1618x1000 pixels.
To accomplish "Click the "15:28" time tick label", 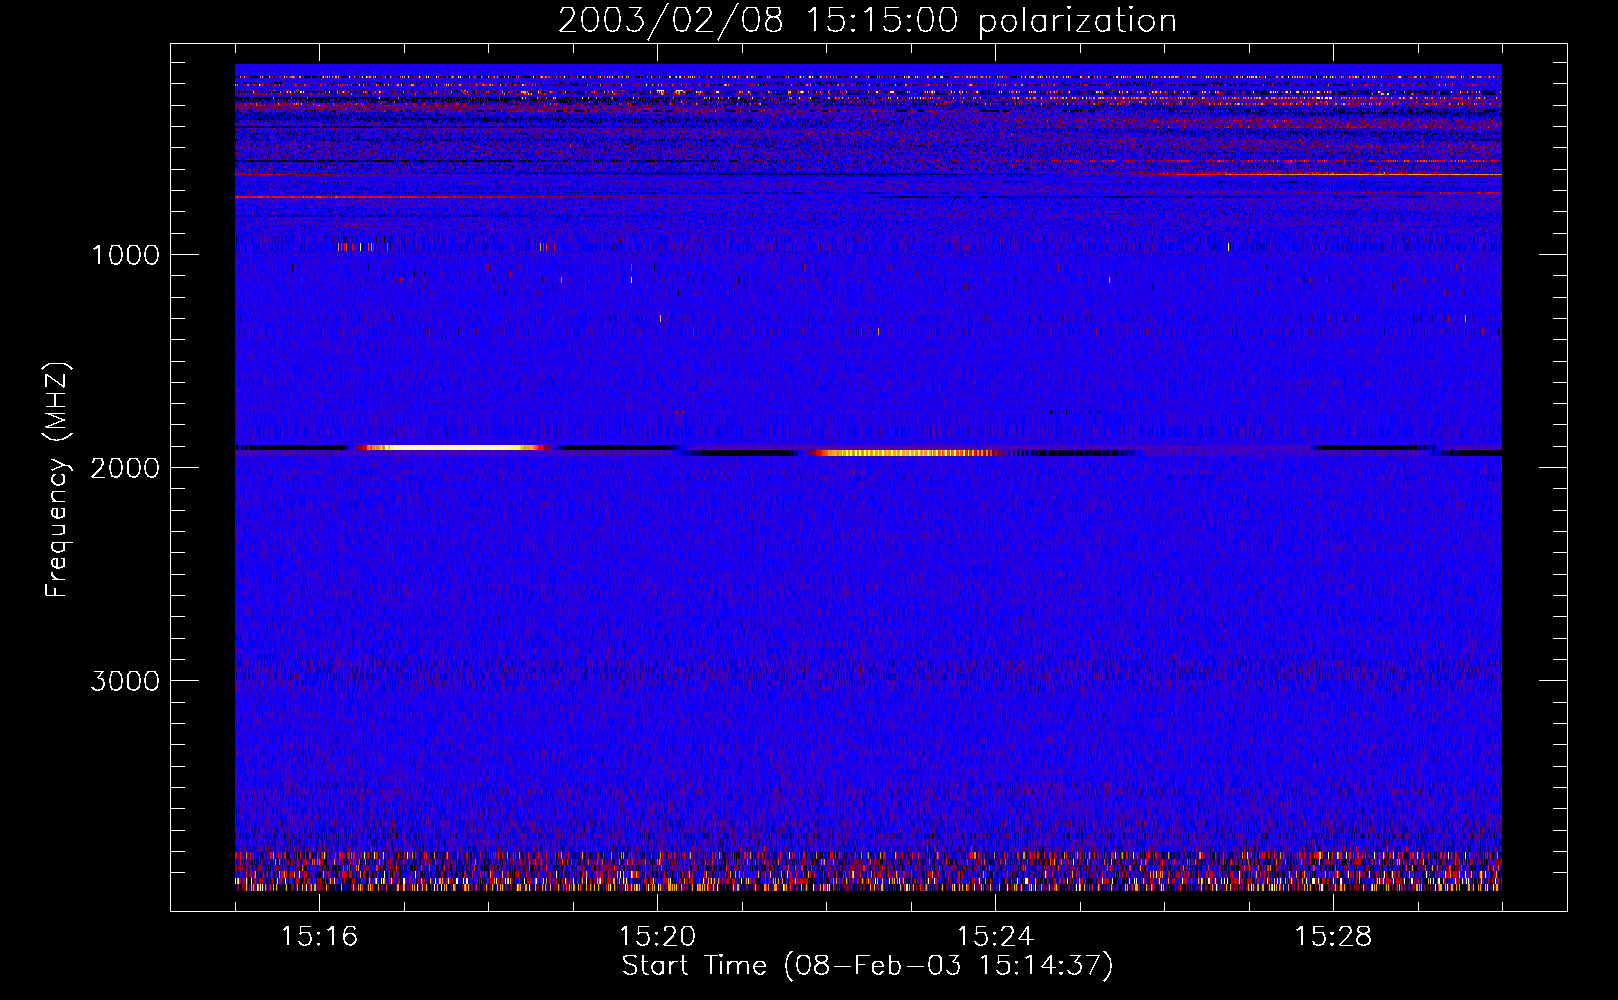I will coord(1333,937).
